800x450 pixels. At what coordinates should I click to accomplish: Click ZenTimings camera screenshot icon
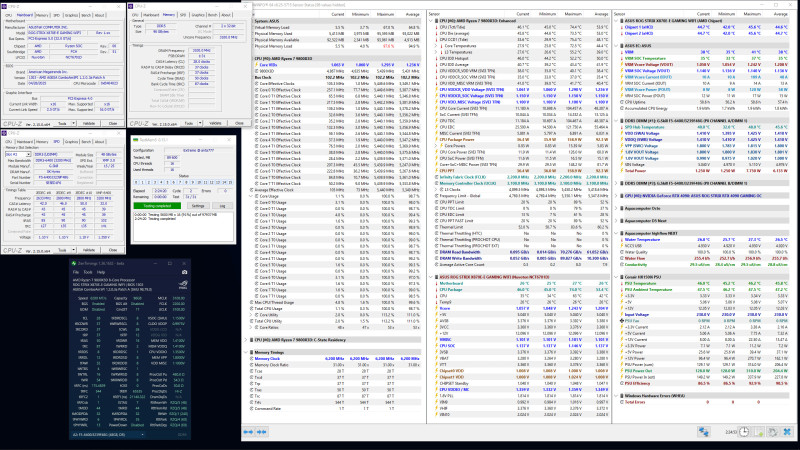184,272
